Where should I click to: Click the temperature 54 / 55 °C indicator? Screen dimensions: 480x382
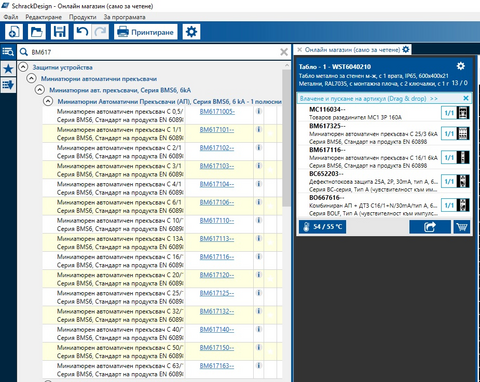[x=322, y=227]
